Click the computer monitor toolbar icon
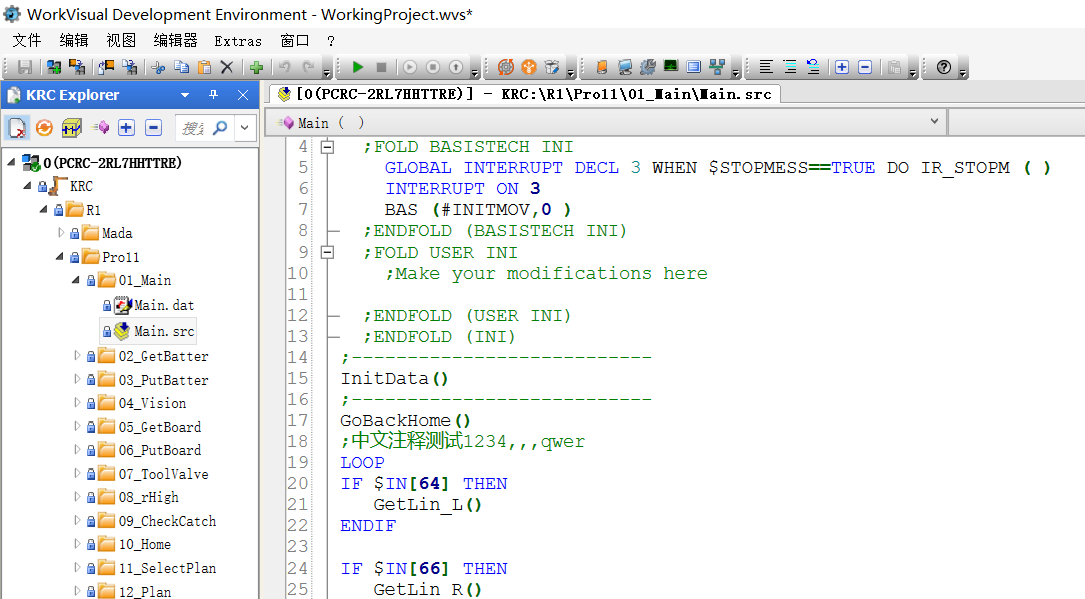 point(625,67)
